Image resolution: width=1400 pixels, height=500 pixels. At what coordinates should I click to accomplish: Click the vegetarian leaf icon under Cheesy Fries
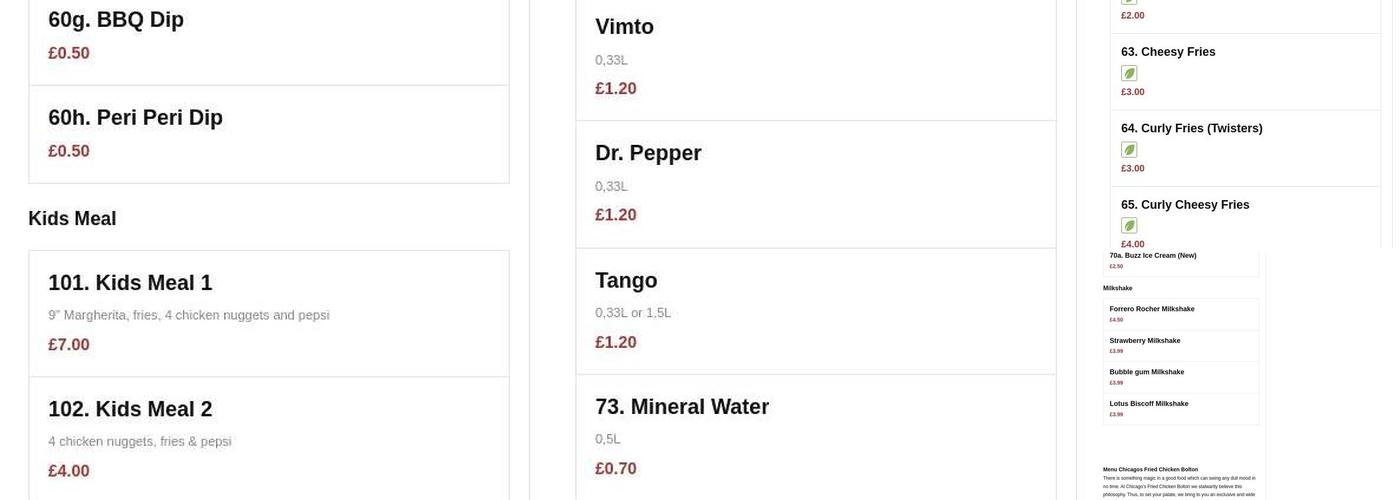(1129, 73)
